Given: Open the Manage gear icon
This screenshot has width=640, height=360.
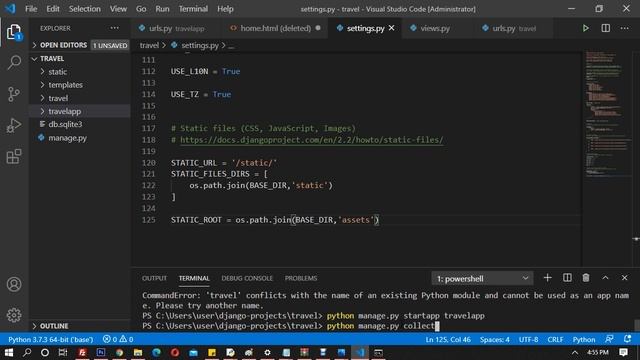Looking at the screenshot, I should [14, 315].
